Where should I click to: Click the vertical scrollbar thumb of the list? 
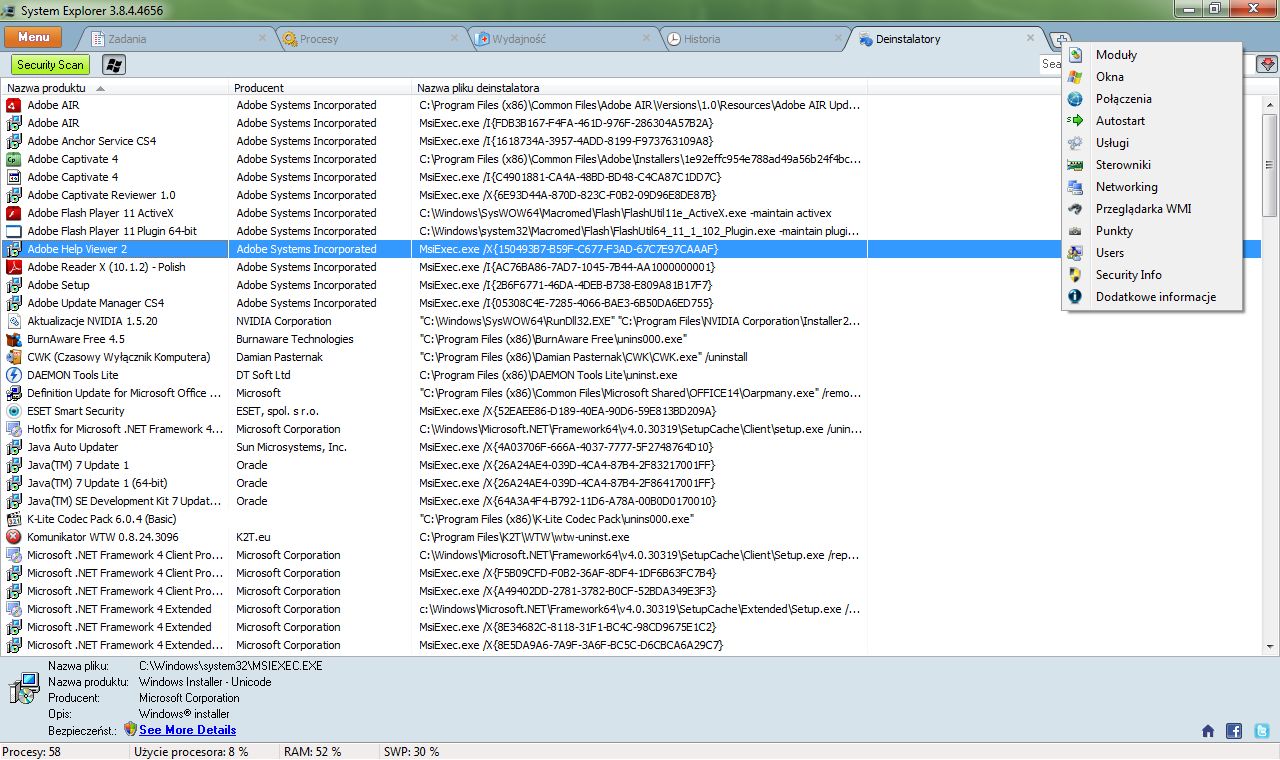coord(1270,165)
